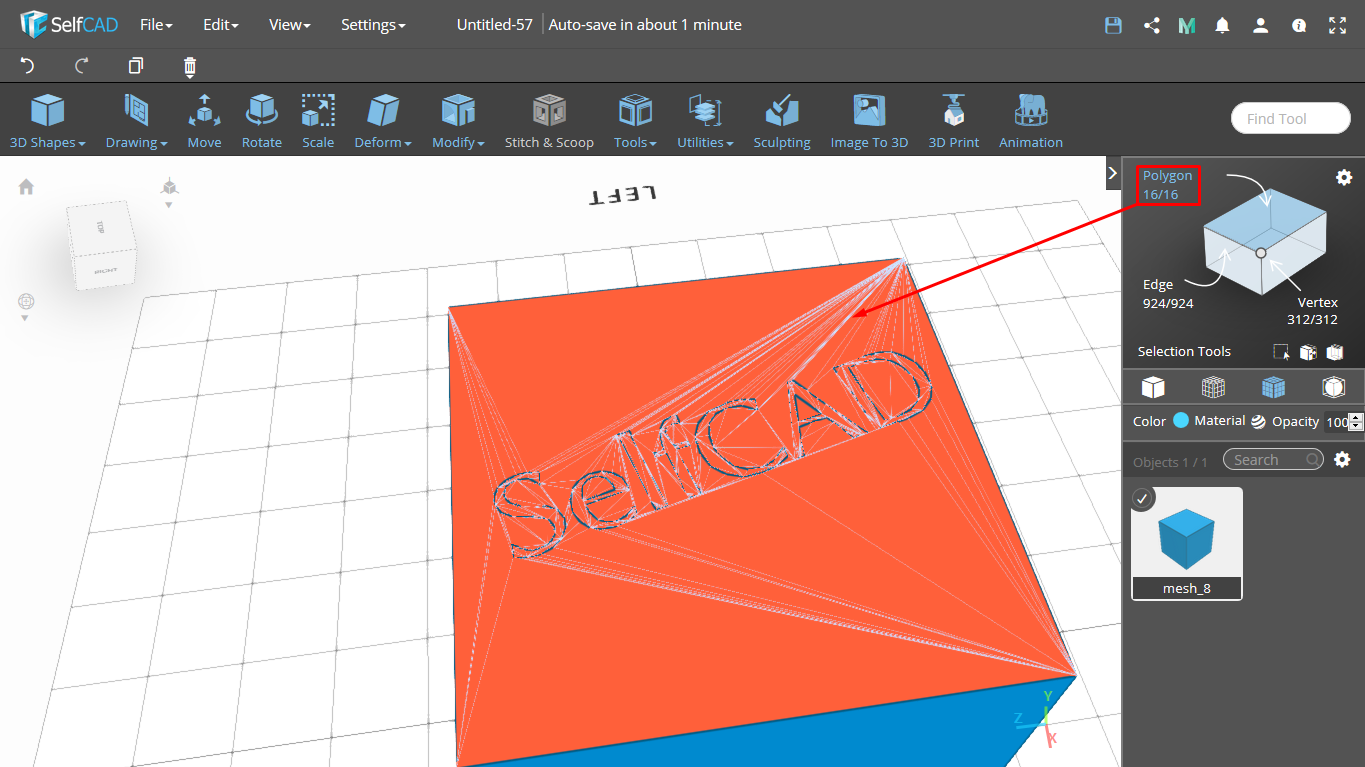Switch to wireframe view mode

[x=1213, y=387]
